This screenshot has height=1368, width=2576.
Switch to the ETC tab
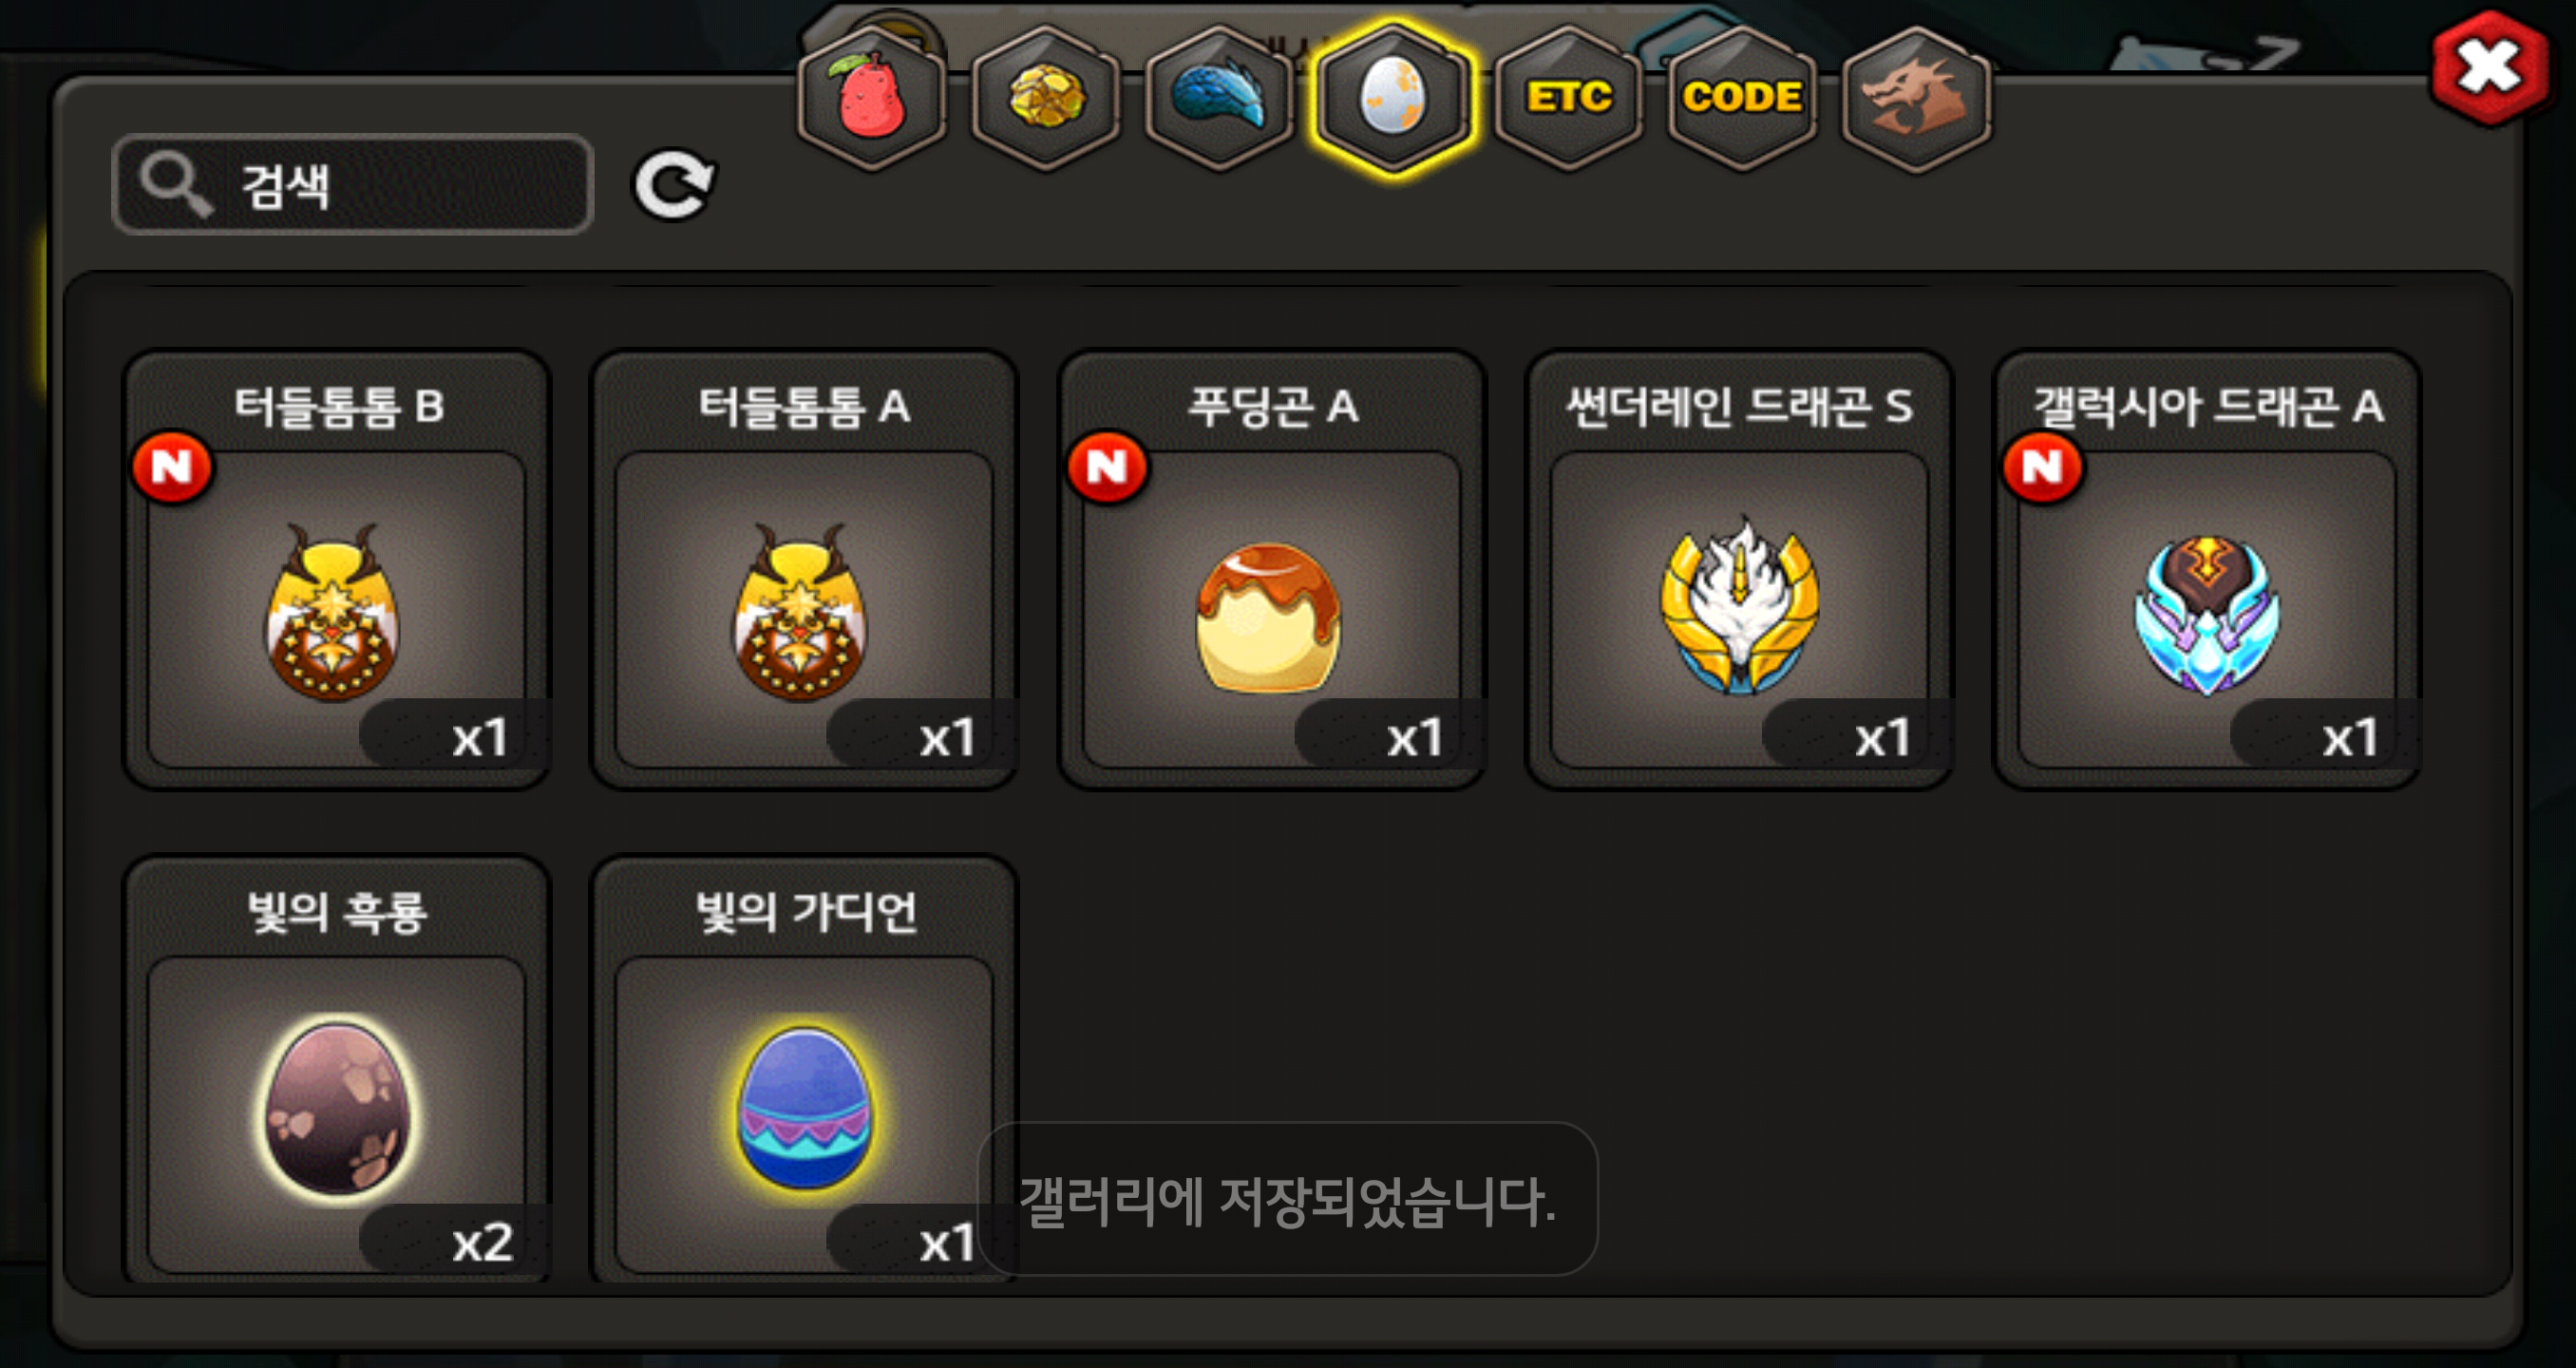point(1567,98)
